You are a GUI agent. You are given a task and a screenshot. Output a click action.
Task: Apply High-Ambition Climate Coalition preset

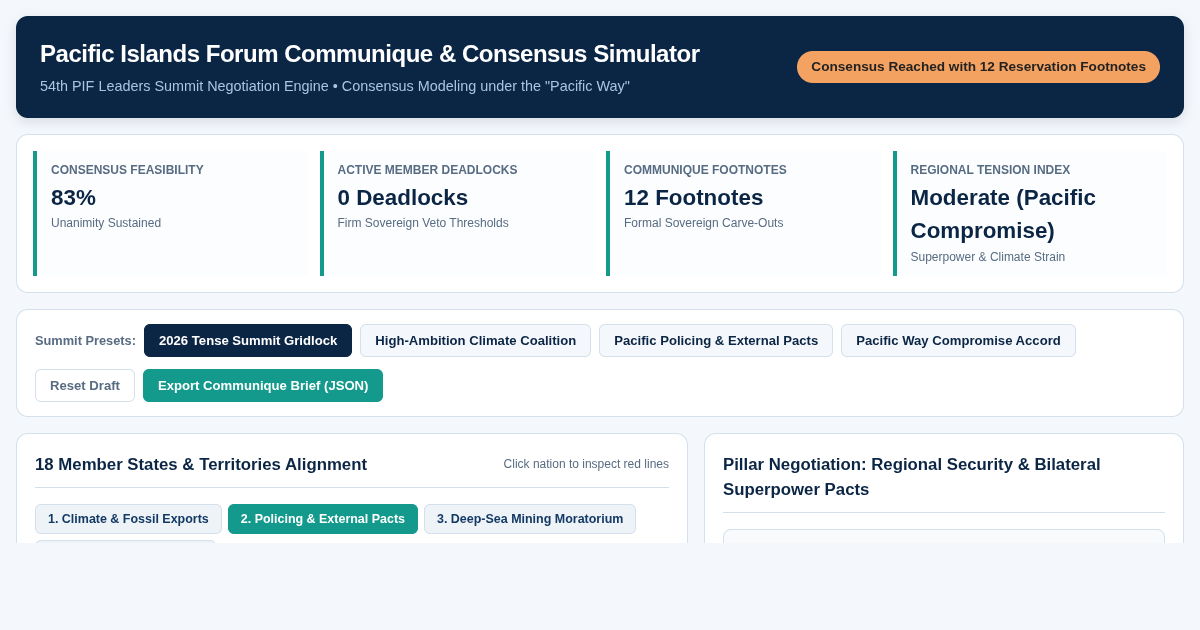coord(475,340)
